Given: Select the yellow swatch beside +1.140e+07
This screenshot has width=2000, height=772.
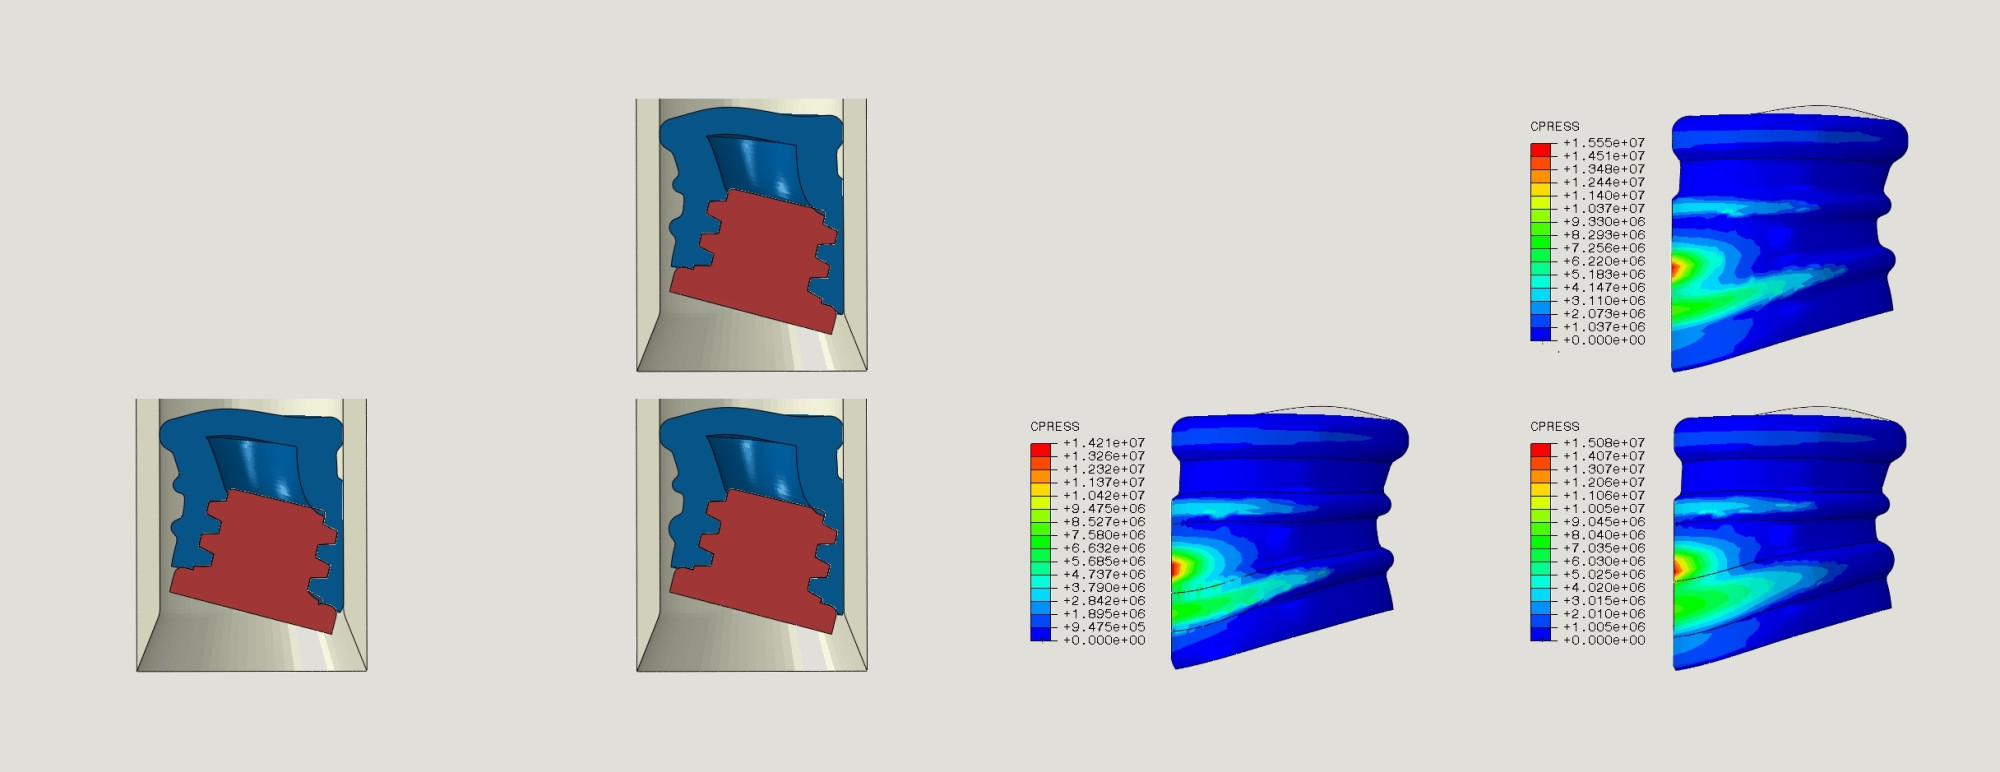Looking at the screenshot, I should (x=1541, y=202).
